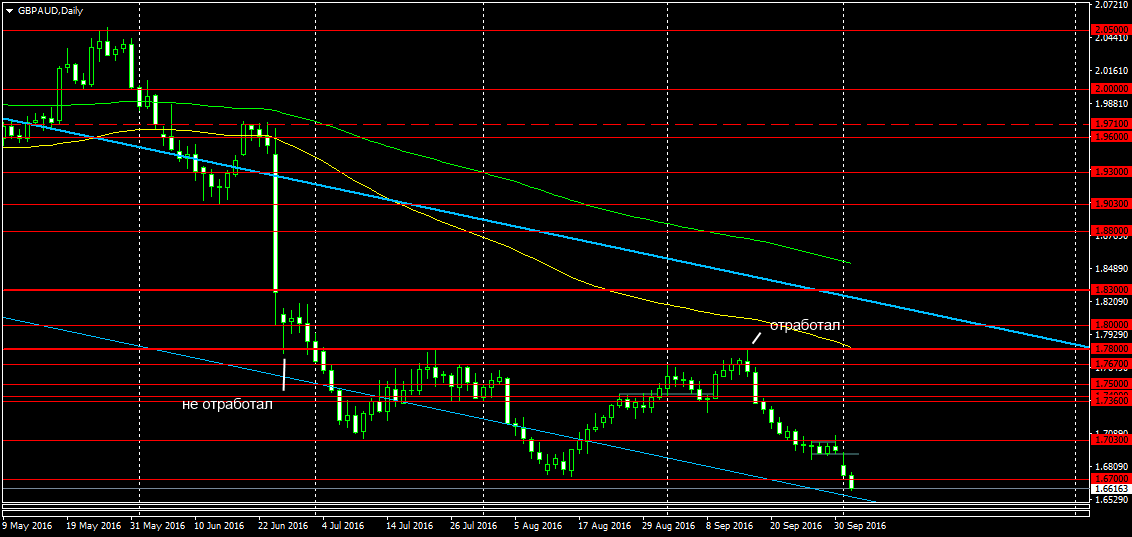This screenshot has height=537, width=1132.
Task: Click the 20 Sep 2016 date label
Action: pyautogui.click(x=796, y=526)
